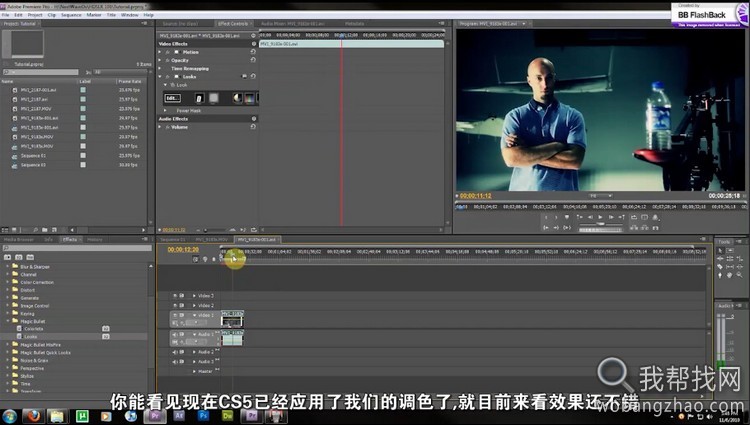This screenshot has width=750, height=425.
Task: Select the Pen tool
Action: point(720,275)
